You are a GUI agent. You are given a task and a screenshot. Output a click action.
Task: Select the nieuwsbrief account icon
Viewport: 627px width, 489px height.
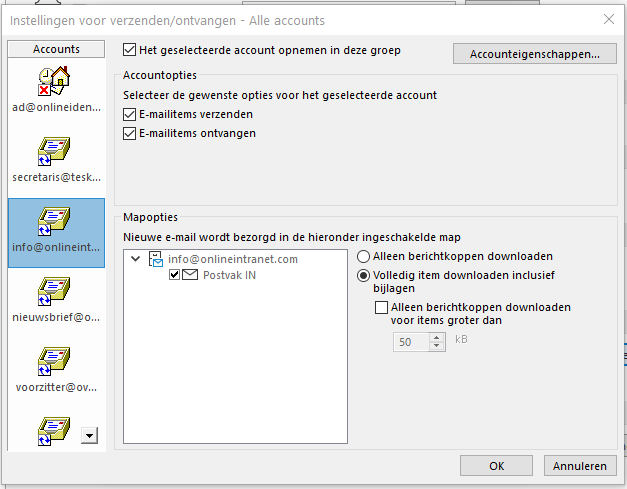53,290
